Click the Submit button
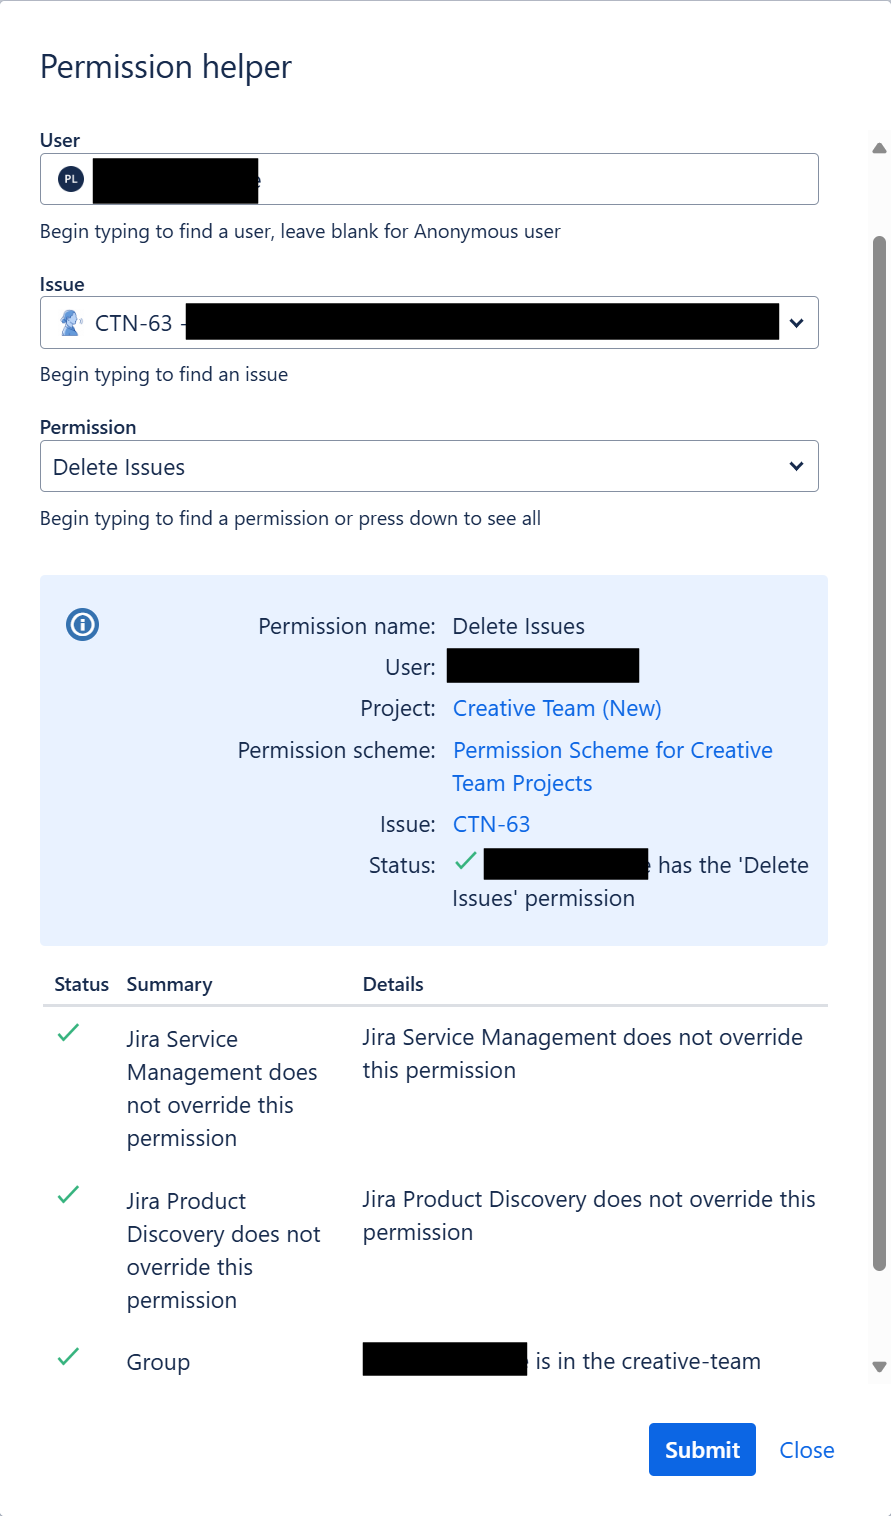 tap(702, 1450)
